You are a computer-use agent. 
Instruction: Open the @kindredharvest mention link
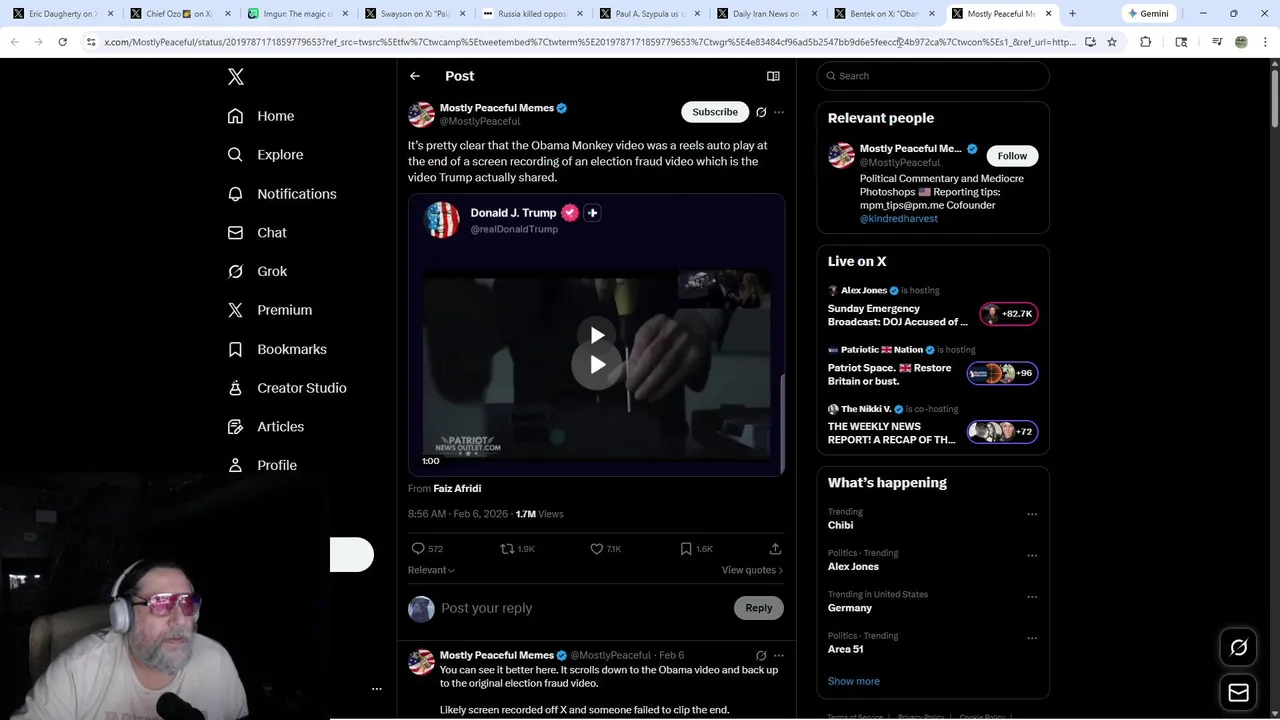coord(899,218)
